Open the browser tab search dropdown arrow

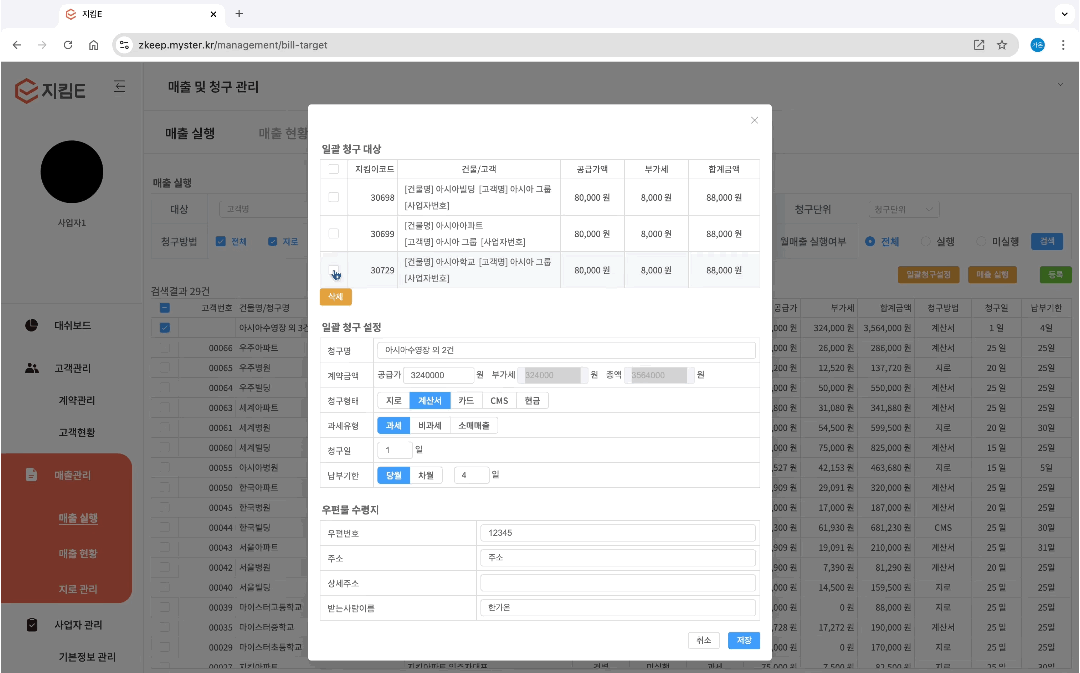[1064, 14]
